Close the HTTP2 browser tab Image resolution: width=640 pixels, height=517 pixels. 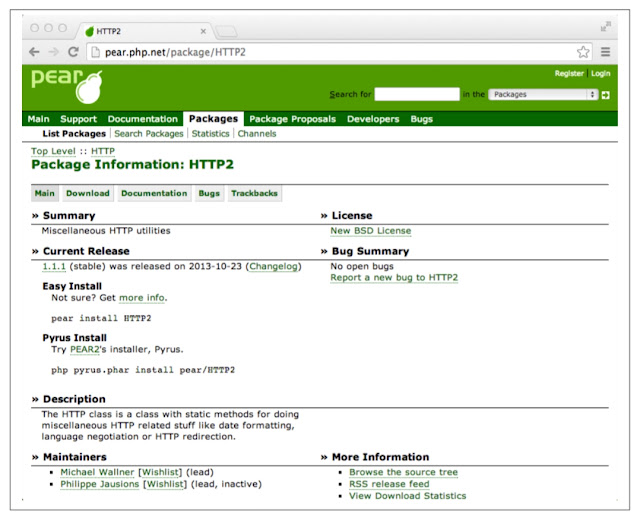pos(203,31)
